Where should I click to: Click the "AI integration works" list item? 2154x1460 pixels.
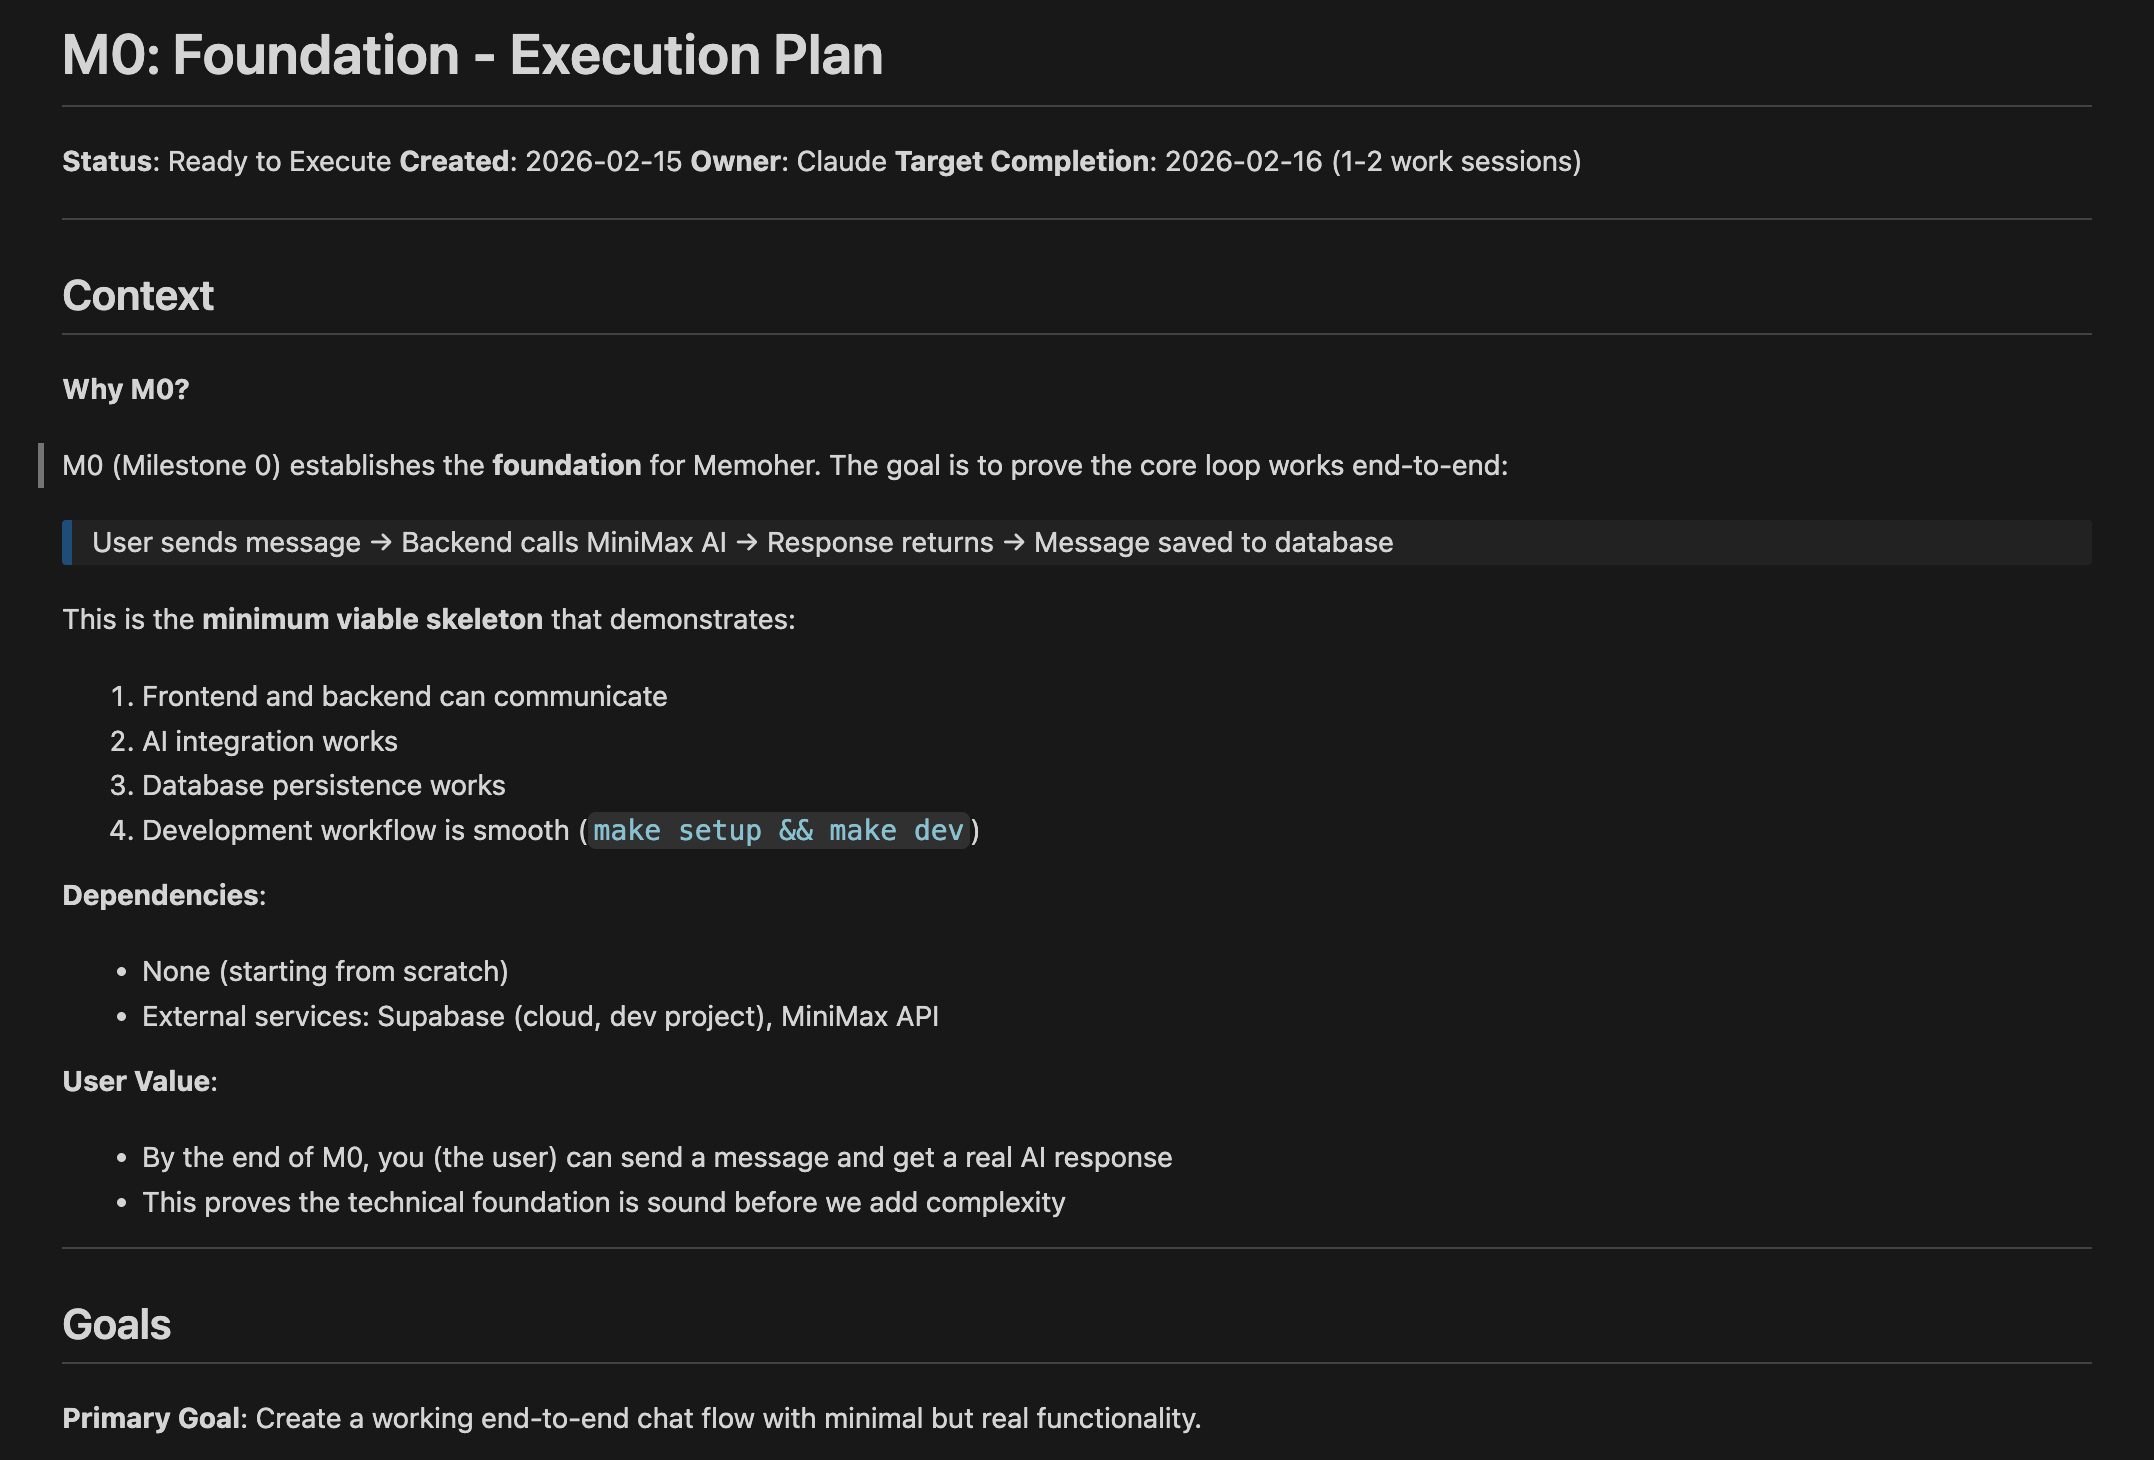(270, 741)
